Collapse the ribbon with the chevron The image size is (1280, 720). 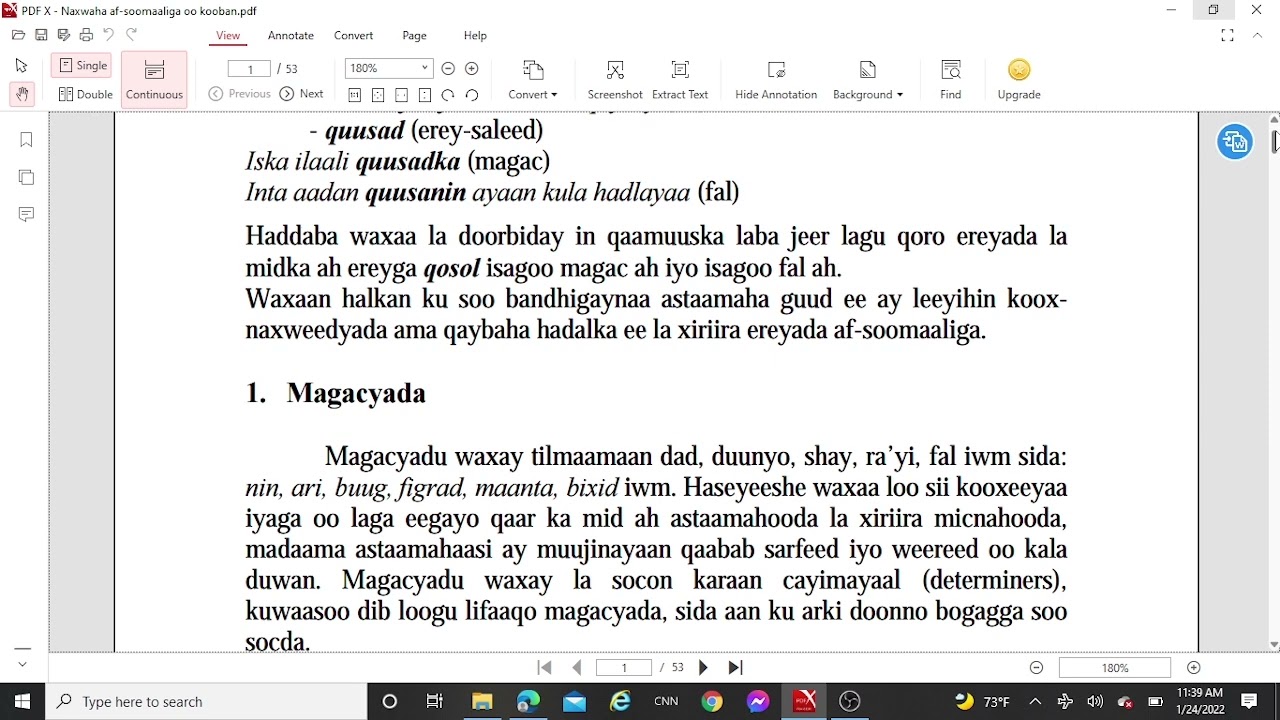(1258, 35)
